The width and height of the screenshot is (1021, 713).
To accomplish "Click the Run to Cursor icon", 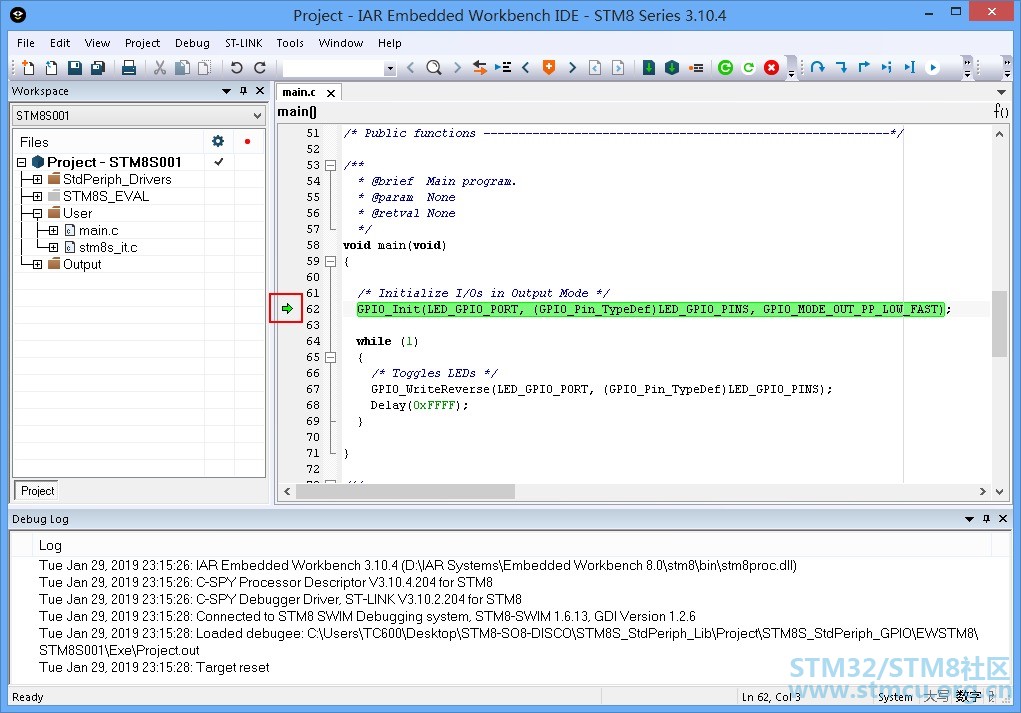I will pos(910,67).
